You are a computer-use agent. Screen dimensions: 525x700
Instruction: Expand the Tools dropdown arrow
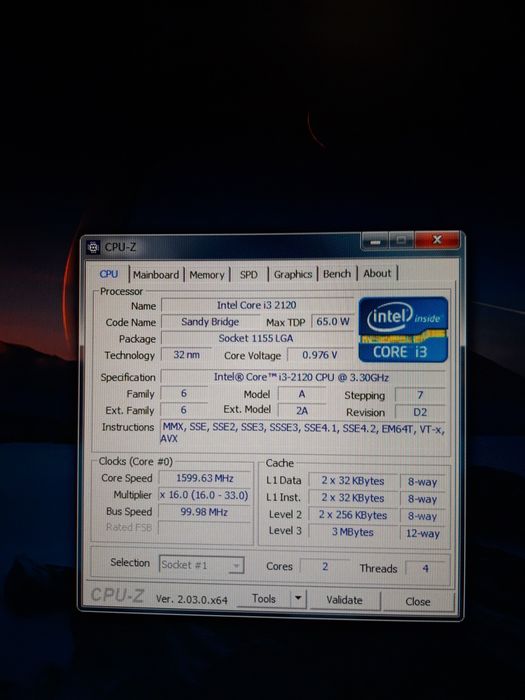[x=298, y=599]
